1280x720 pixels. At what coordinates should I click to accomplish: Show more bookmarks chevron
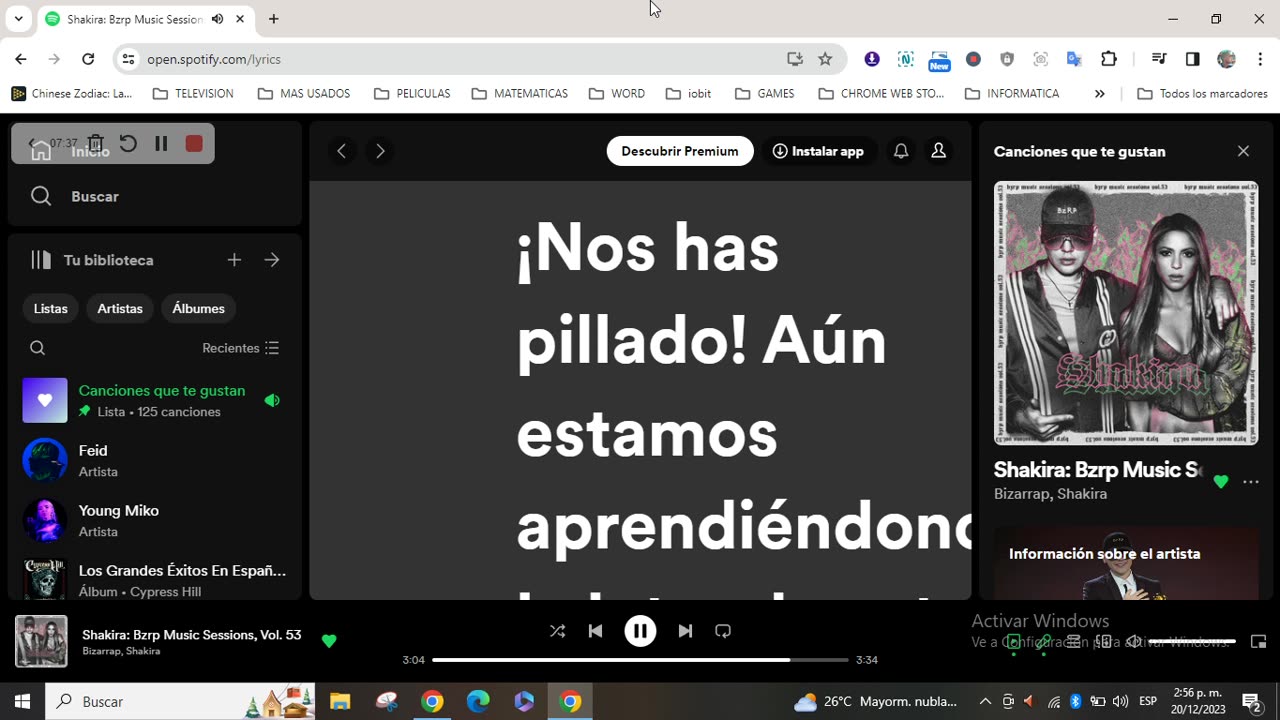coord(1100,93)
